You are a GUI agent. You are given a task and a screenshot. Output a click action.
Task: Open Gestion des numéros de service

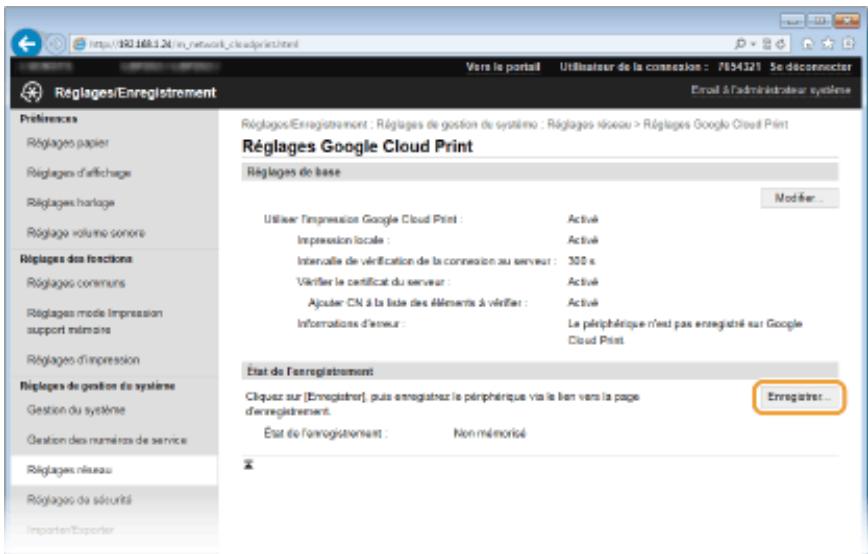[107, 439]
